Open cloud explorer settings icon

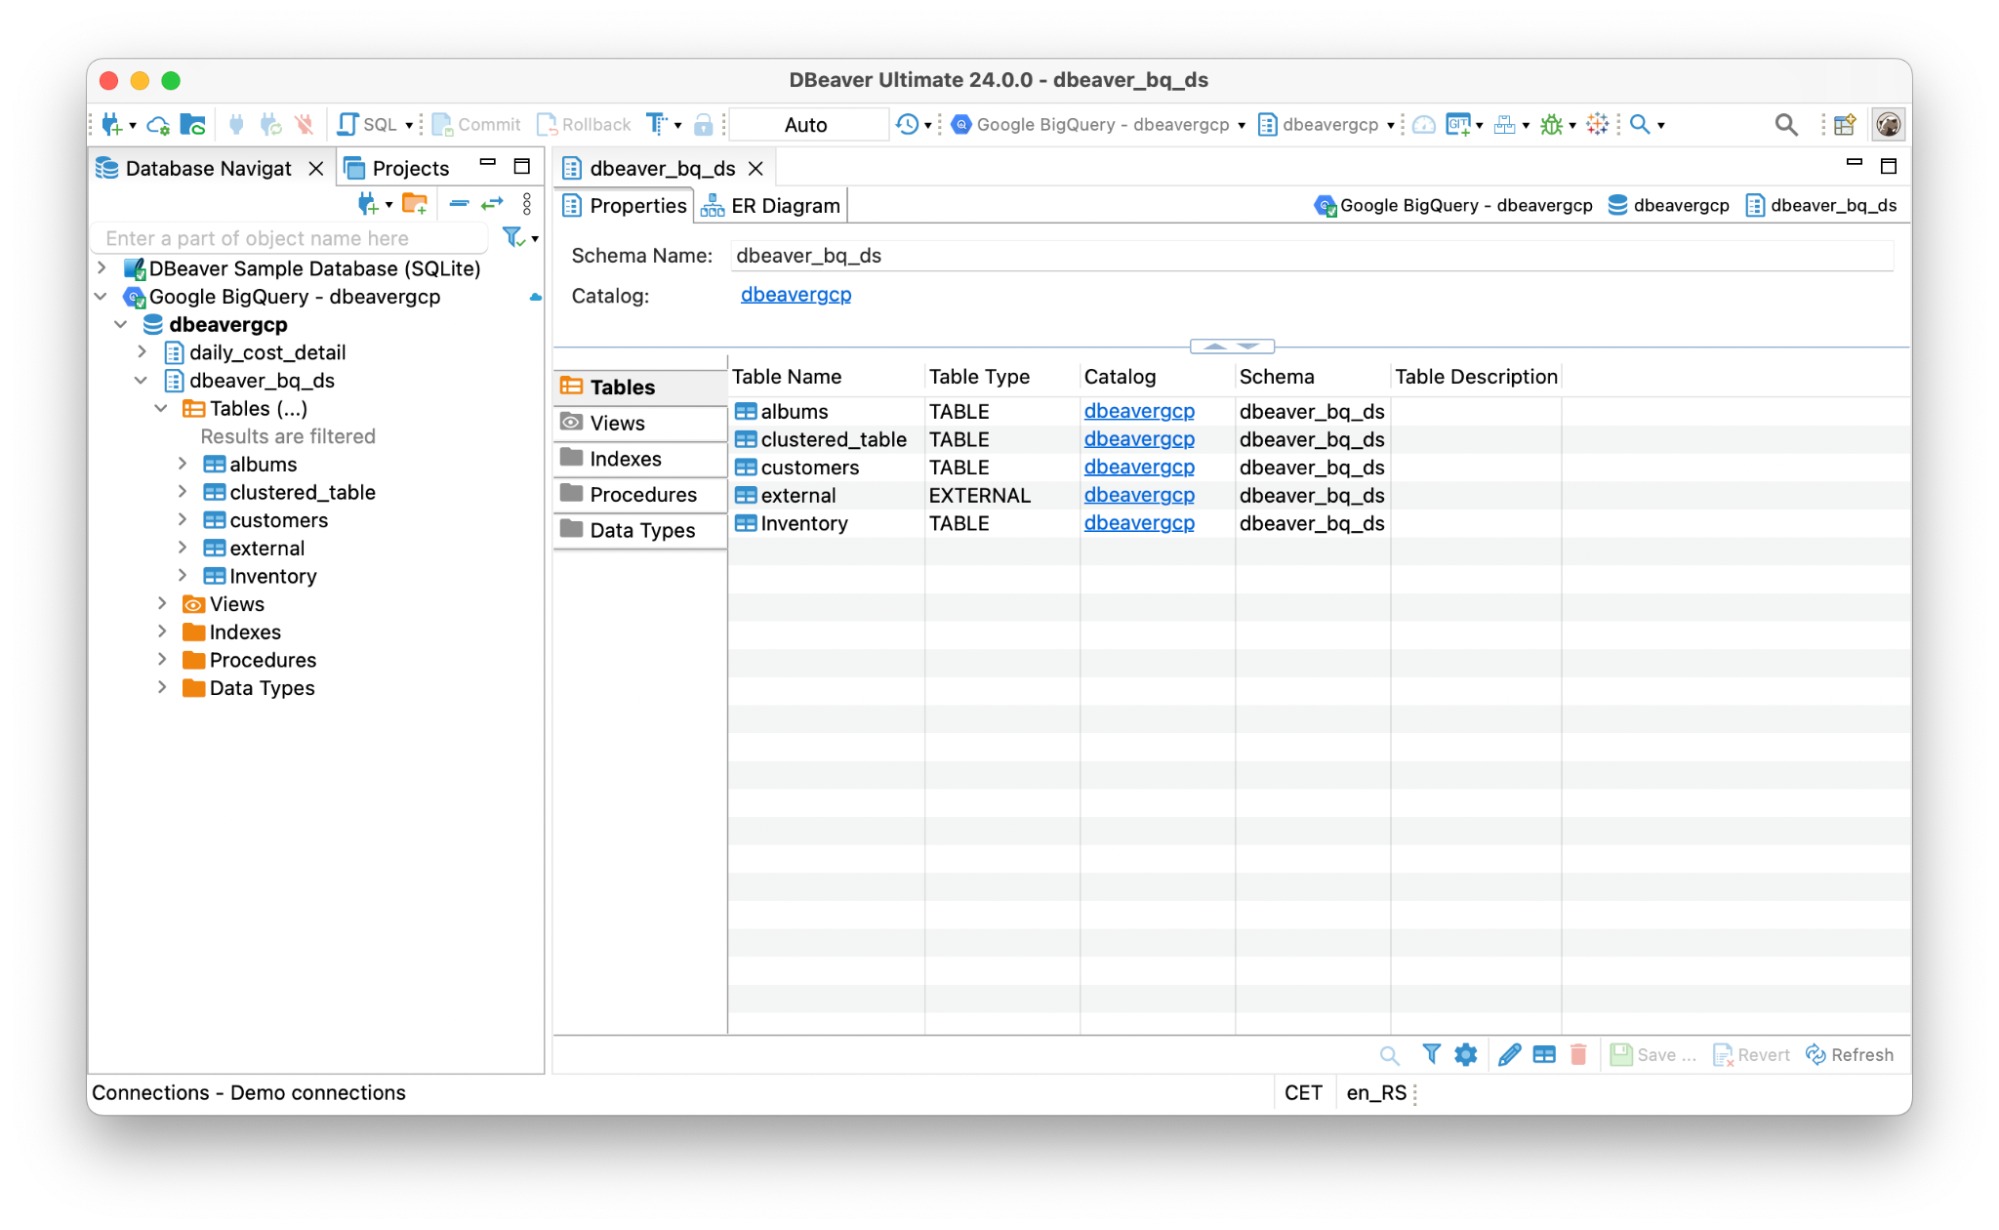(158, 124)
